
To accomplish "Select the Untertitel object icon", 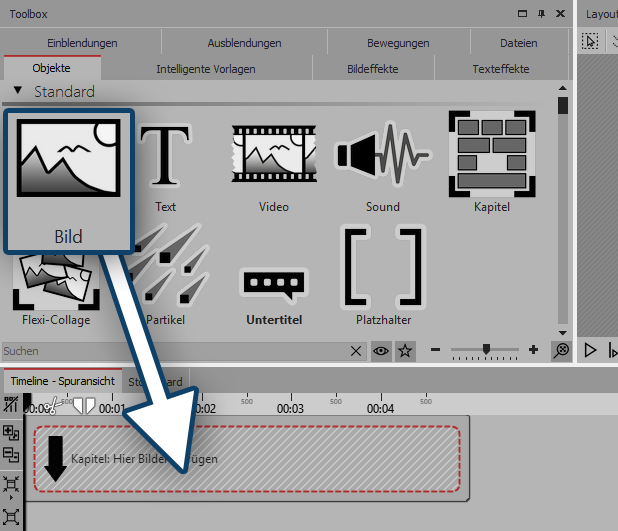I will pos(274,285).
